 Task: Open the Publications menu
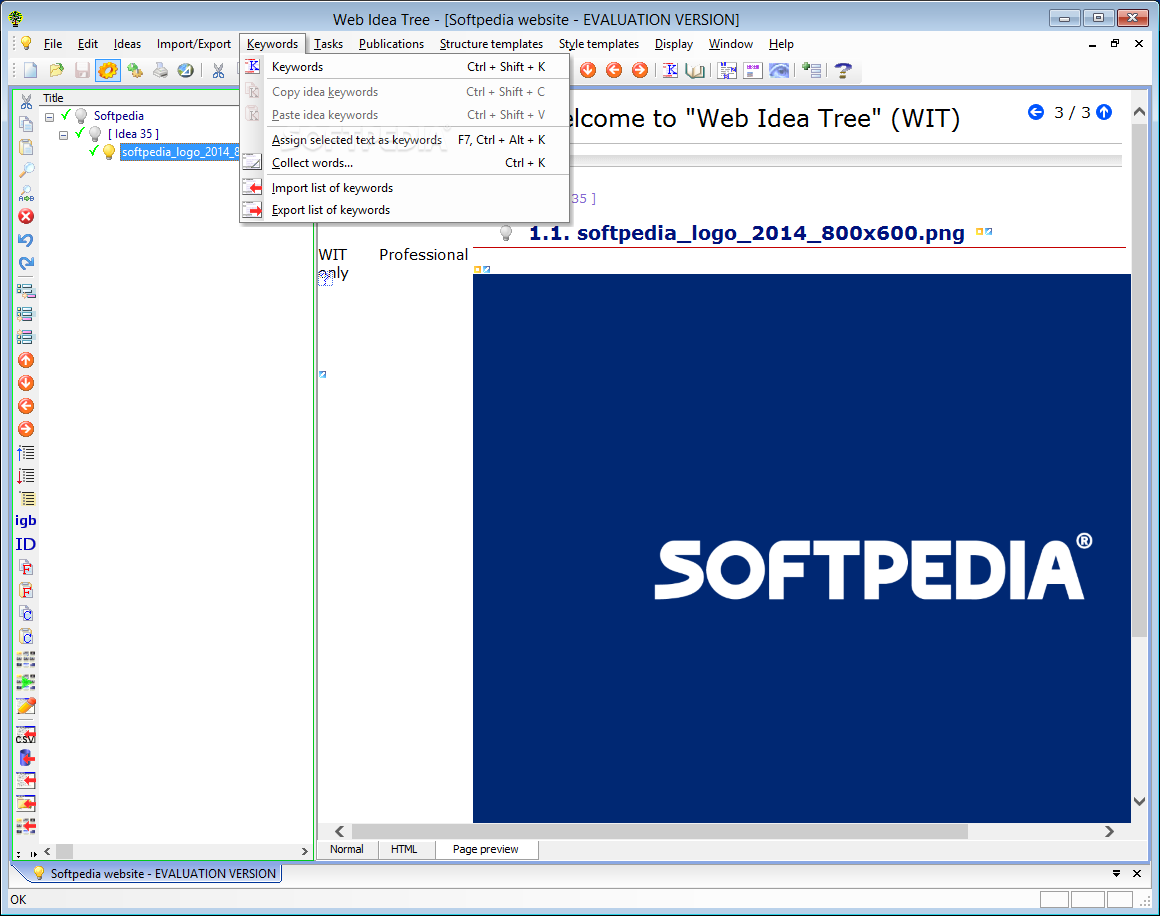pyautogui.click(x=391, y=44)
